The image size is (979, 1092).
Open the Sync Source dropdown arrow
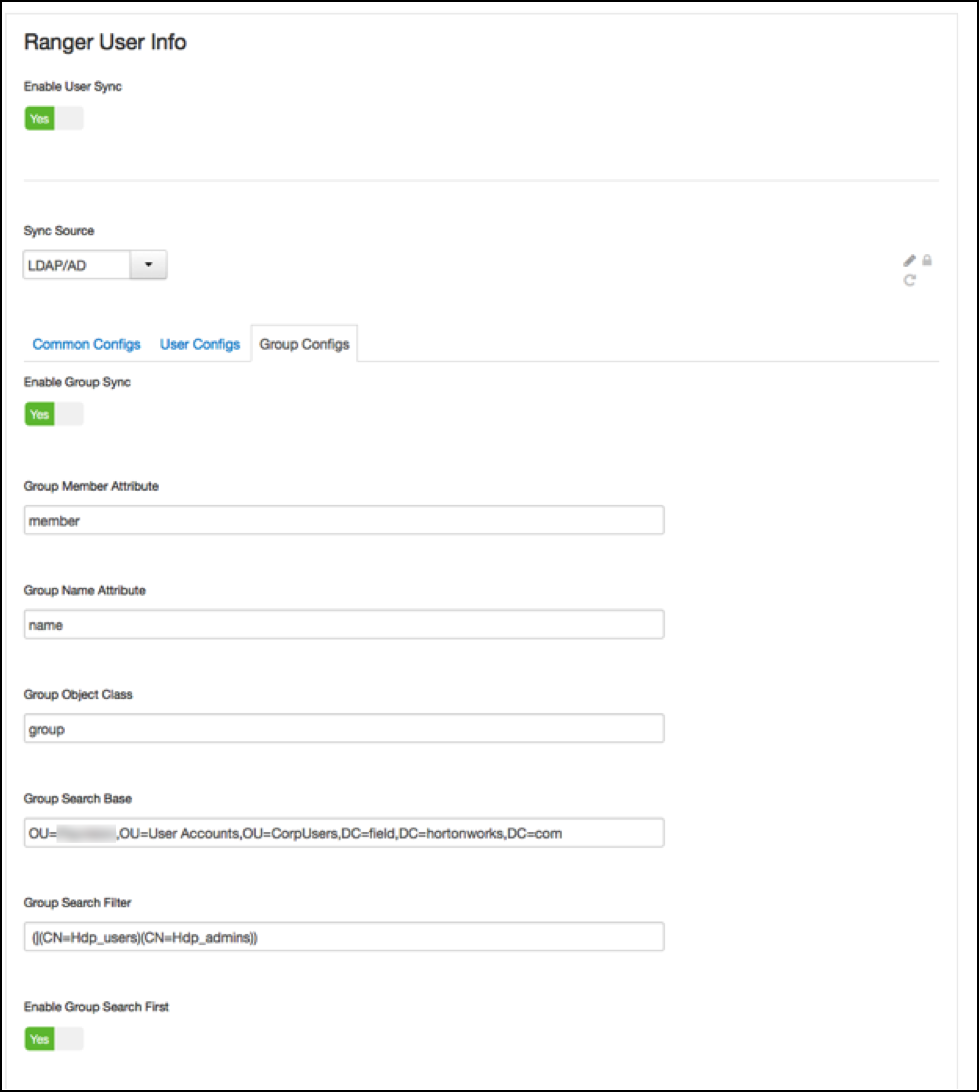148,265
